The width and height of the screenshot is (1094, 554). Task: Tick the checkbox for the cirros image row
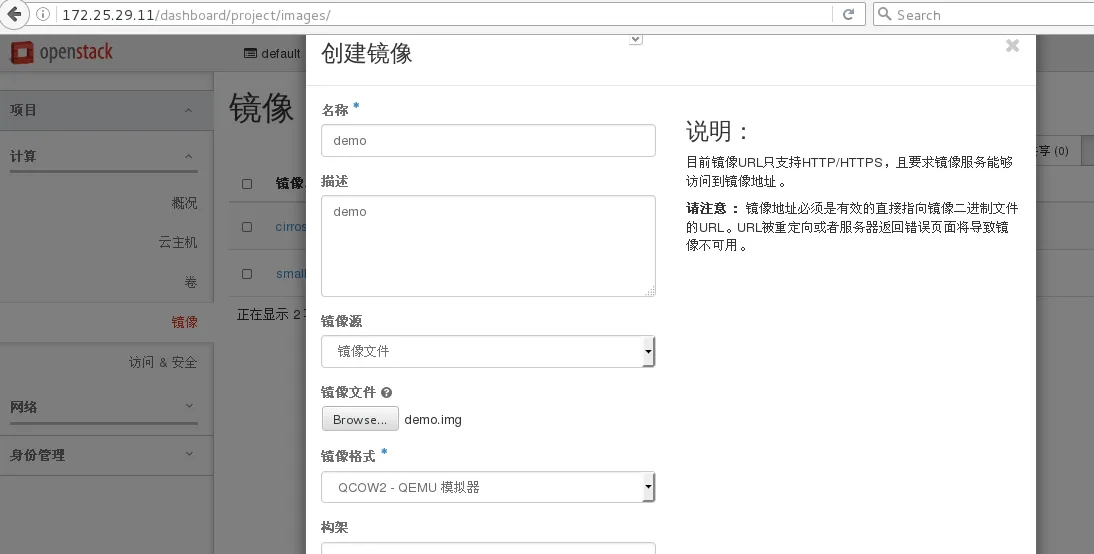(247, 227)
